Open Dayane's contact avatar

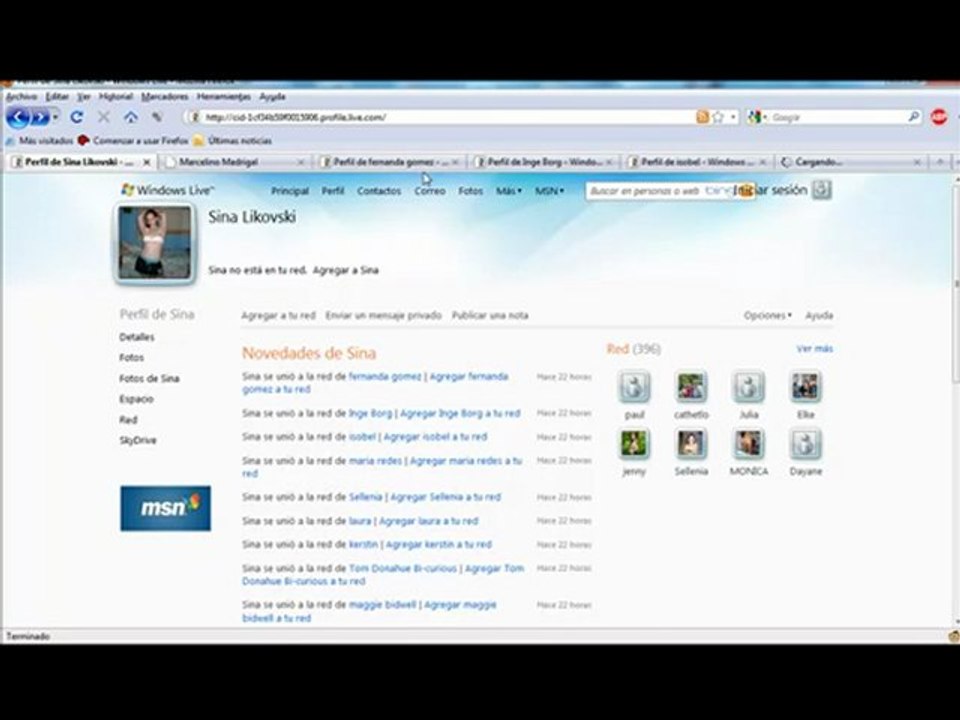point(805,444)
